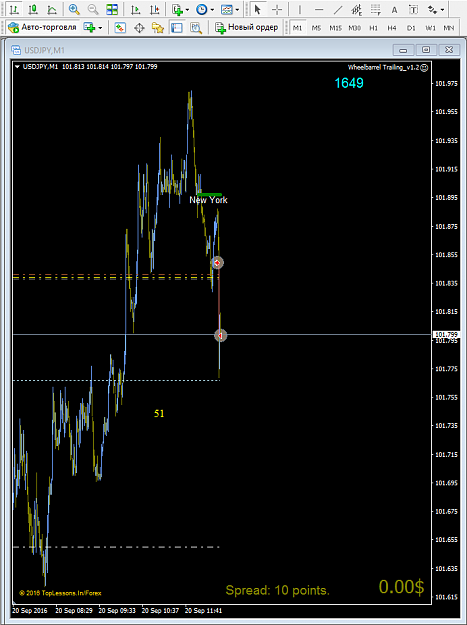467x625 pixels.
Task: Open the Strategy Tester panel
Action: coord(196,28)
